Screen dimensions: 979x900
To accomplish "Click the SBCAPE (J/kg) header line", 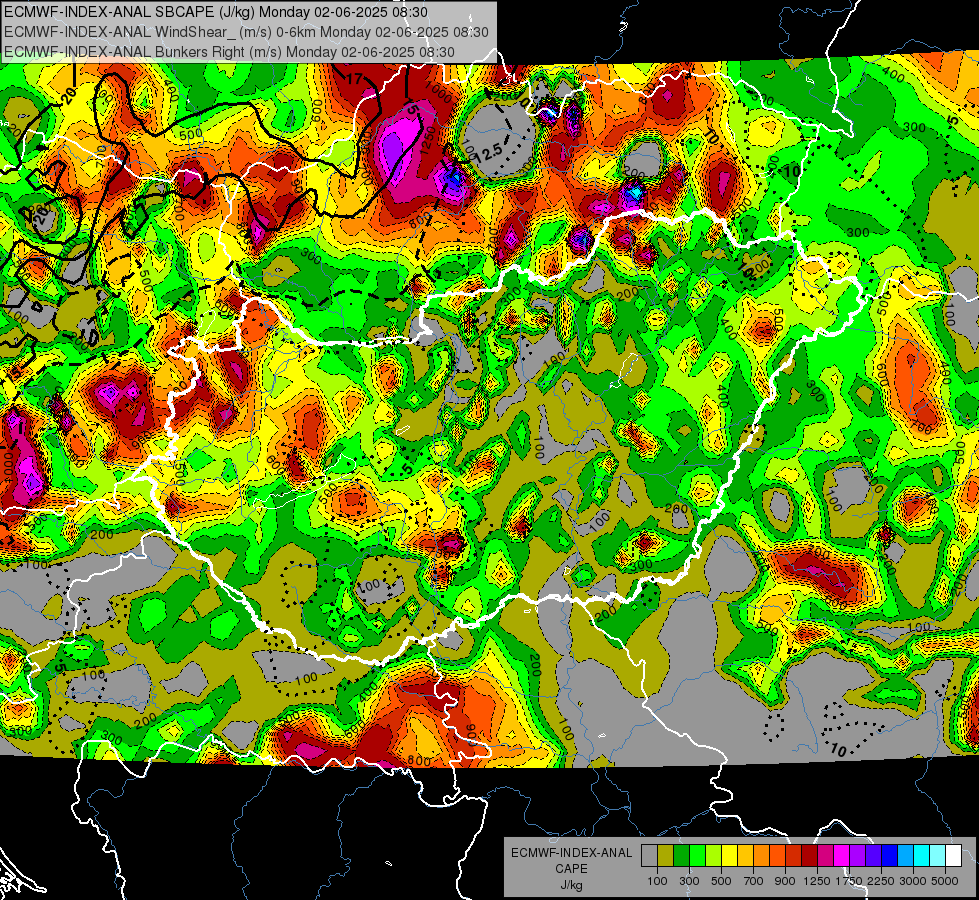I will pyautogui.click(x=216, y=12).
